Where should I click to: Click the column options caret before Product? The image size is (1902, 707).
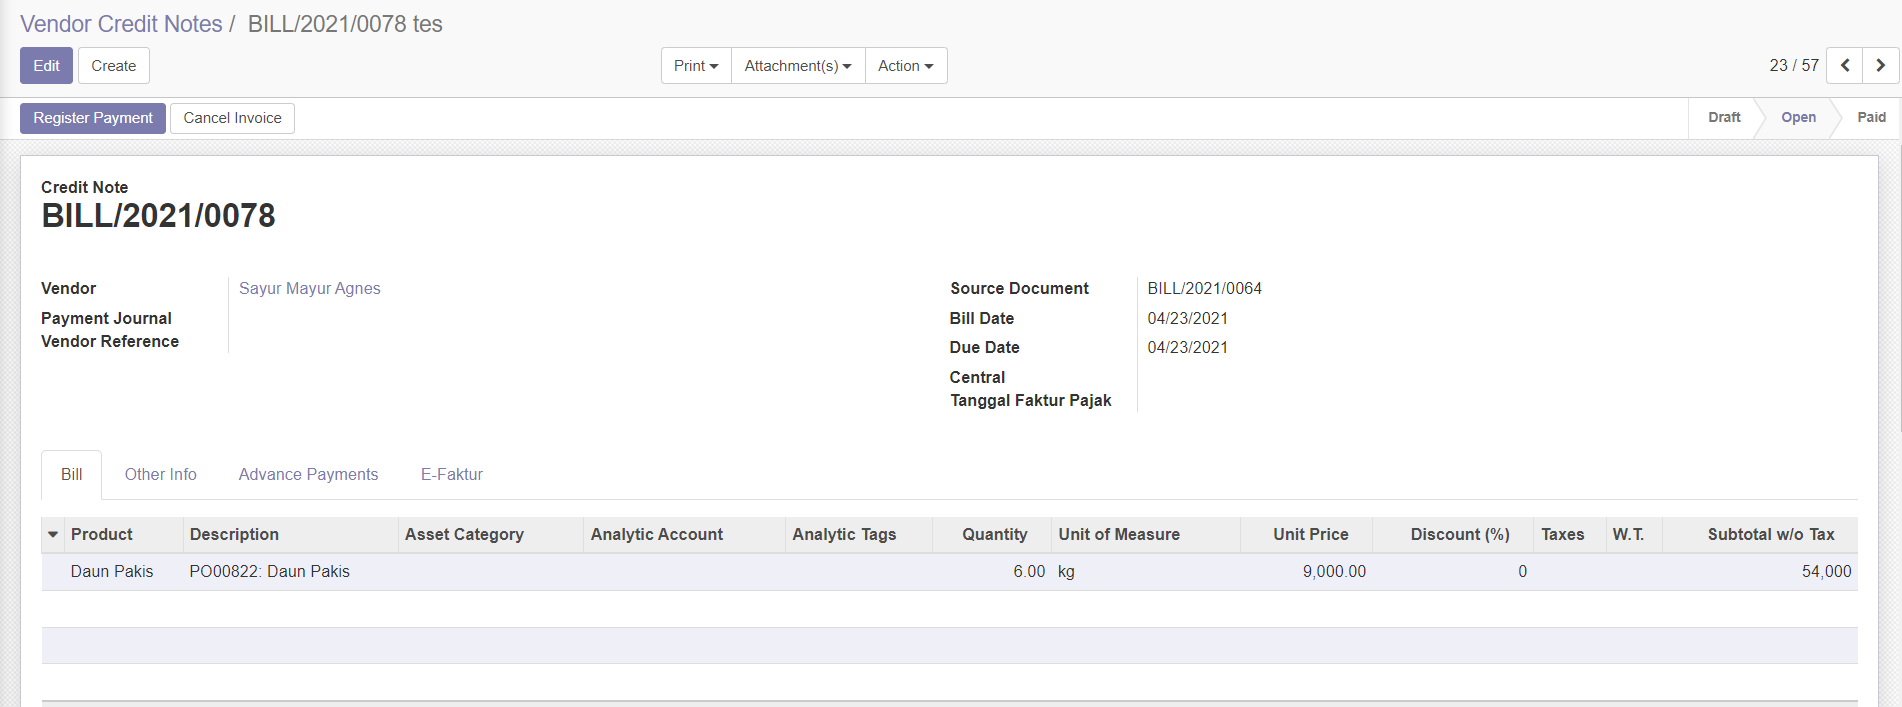(x=53, y=535)
